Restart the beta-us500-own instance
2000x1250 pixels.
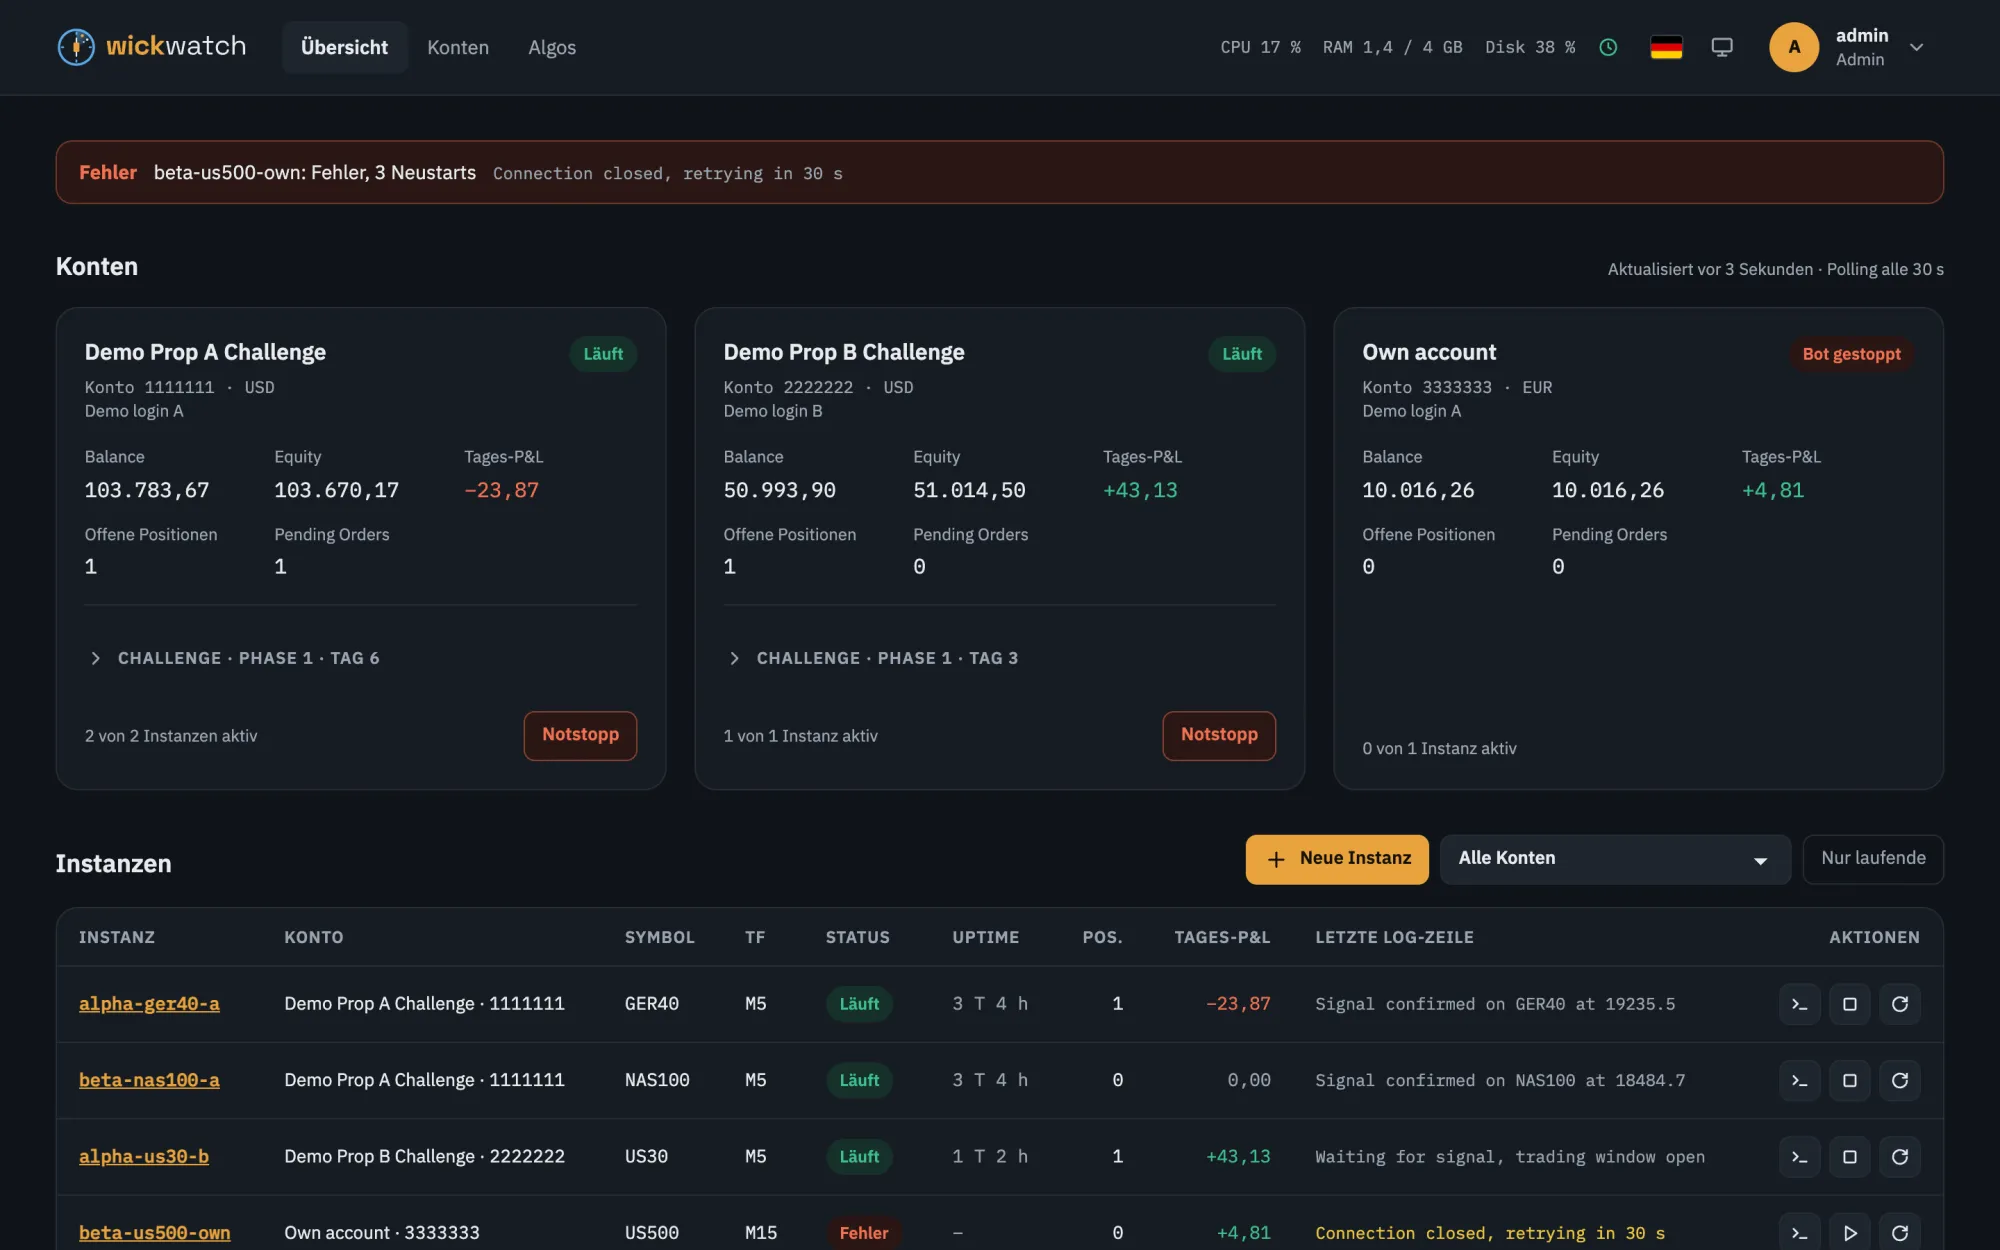(x=1900, y=1233)
